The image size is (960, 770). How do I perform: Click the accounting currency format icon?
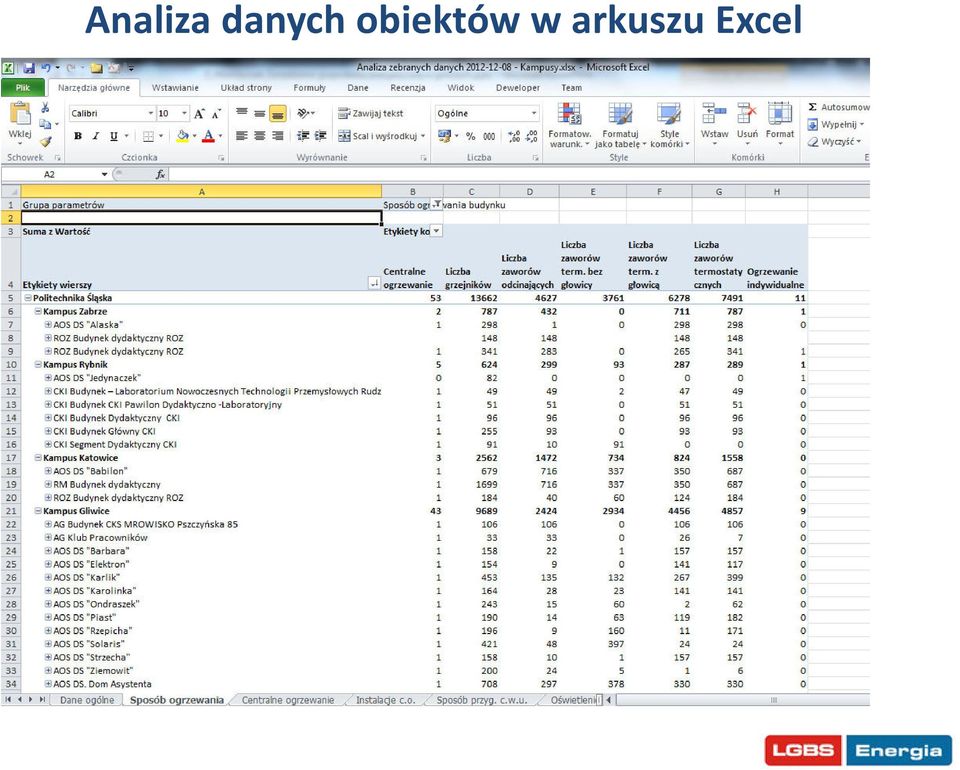click(444, 136)
